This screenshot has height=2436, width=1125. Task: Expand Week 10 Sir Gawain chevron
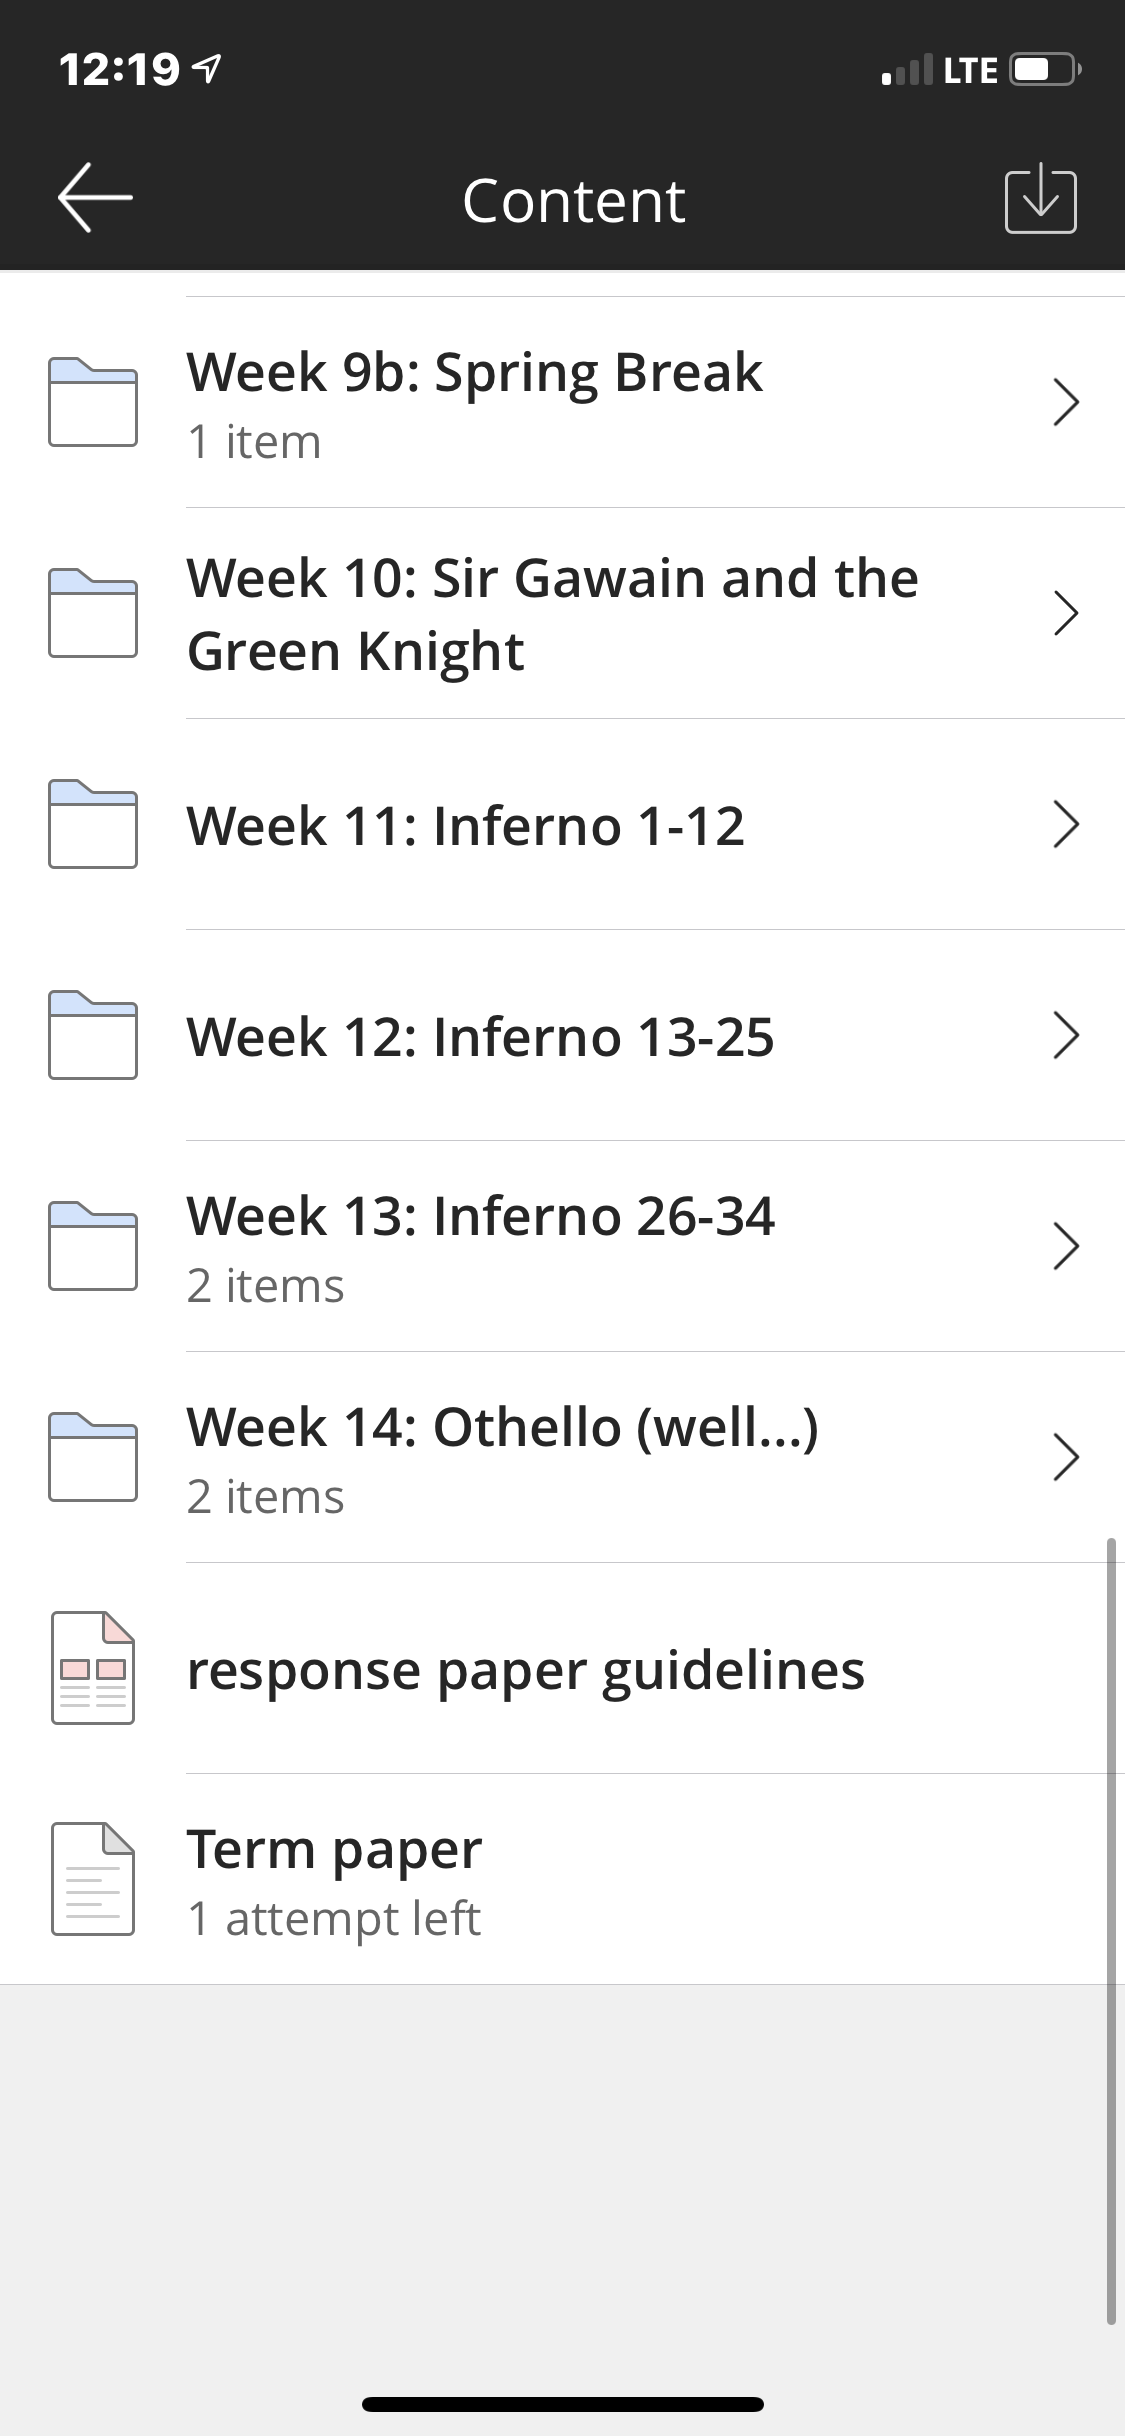1066,613
